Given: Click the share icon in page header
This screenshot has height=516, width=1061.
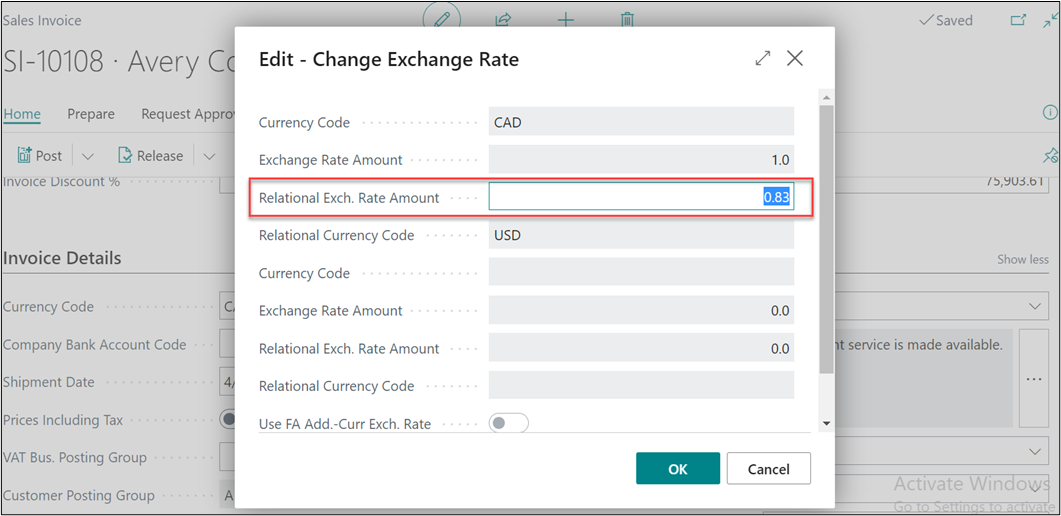Looking at the screenshot, I should (504, 20).
